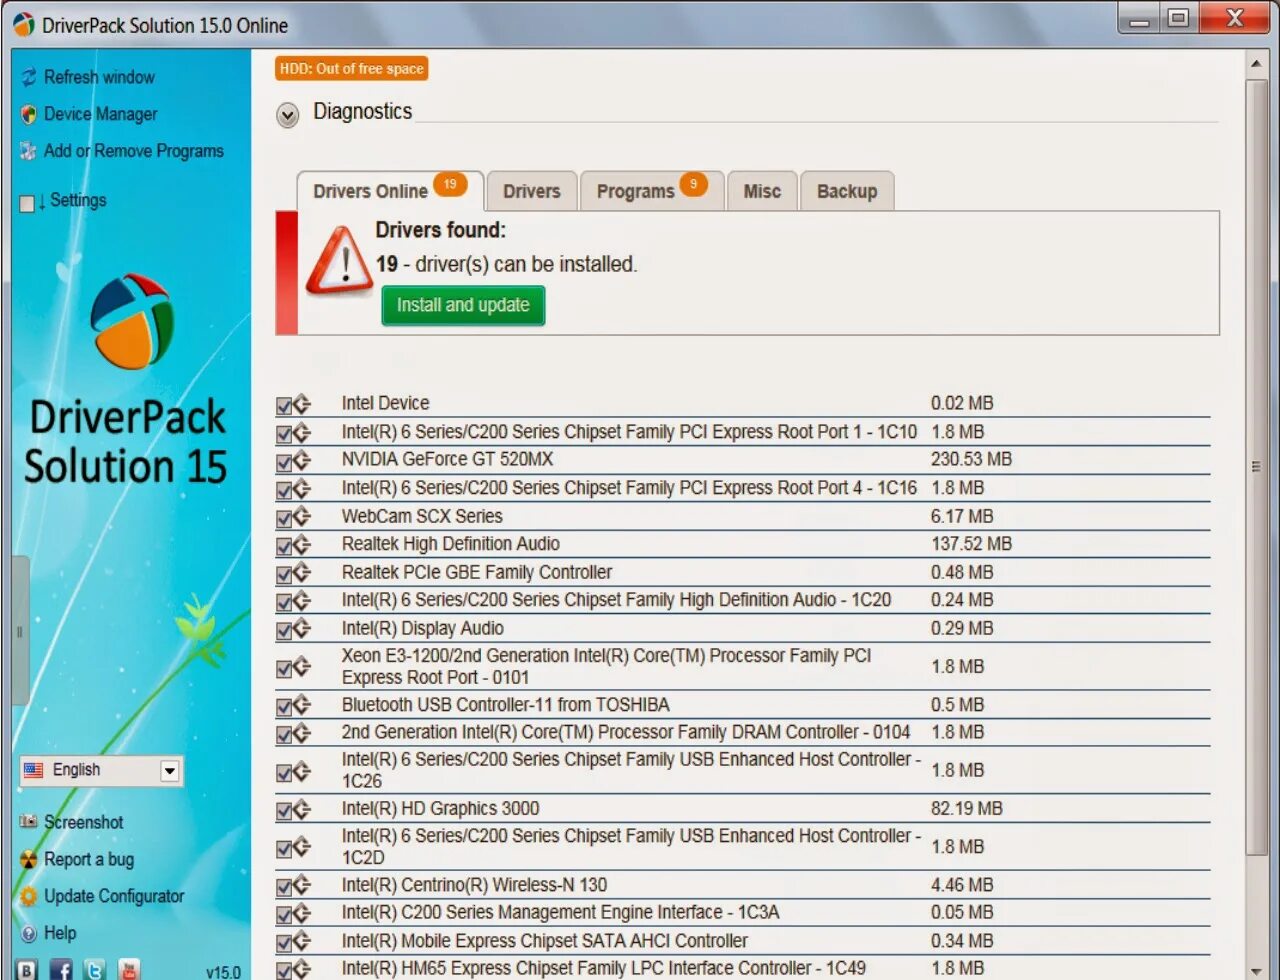Click arrow icon beside Mobile Express Chipset SATA AHCI
Screen dimensions: 1280x980
302,941
